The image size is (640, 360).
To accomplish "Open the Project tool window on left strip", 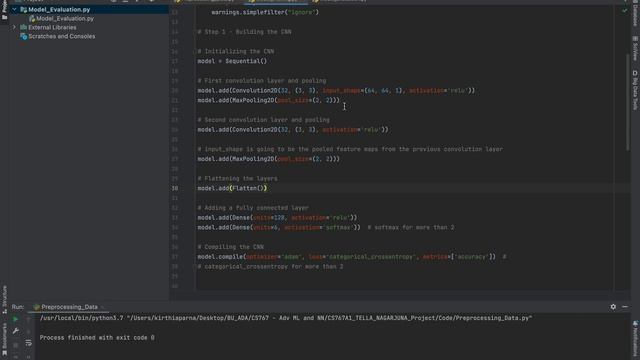I will pyautogui.click(x=4, y=9).
